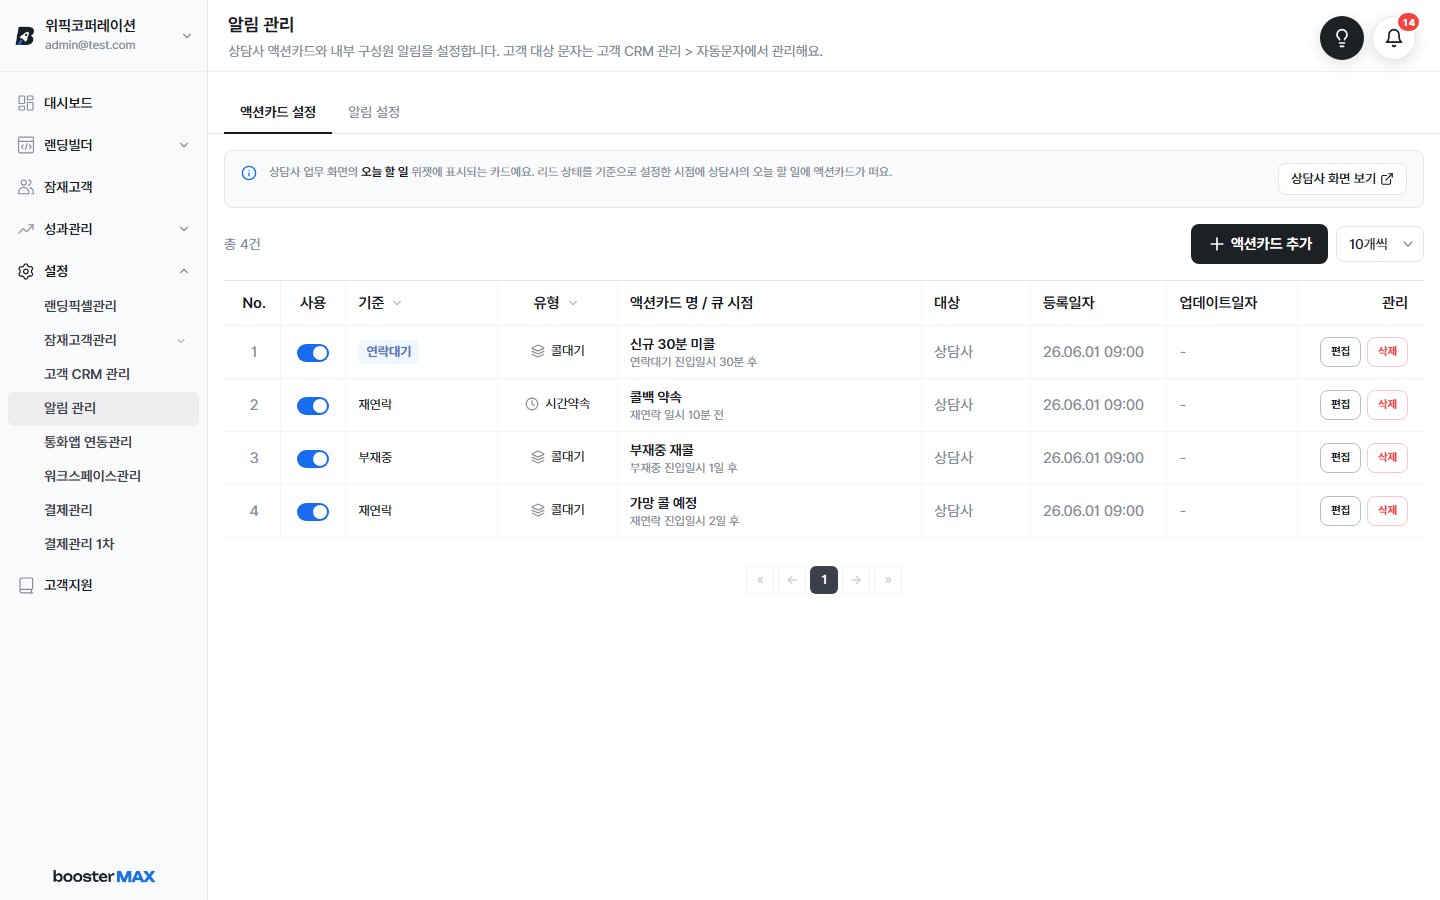Image resolution: width=1440 pixels, height=900 pixels.
Task: Open 고객 CRM 관리 in the sidebar
Action: click(x=104, y=374)
